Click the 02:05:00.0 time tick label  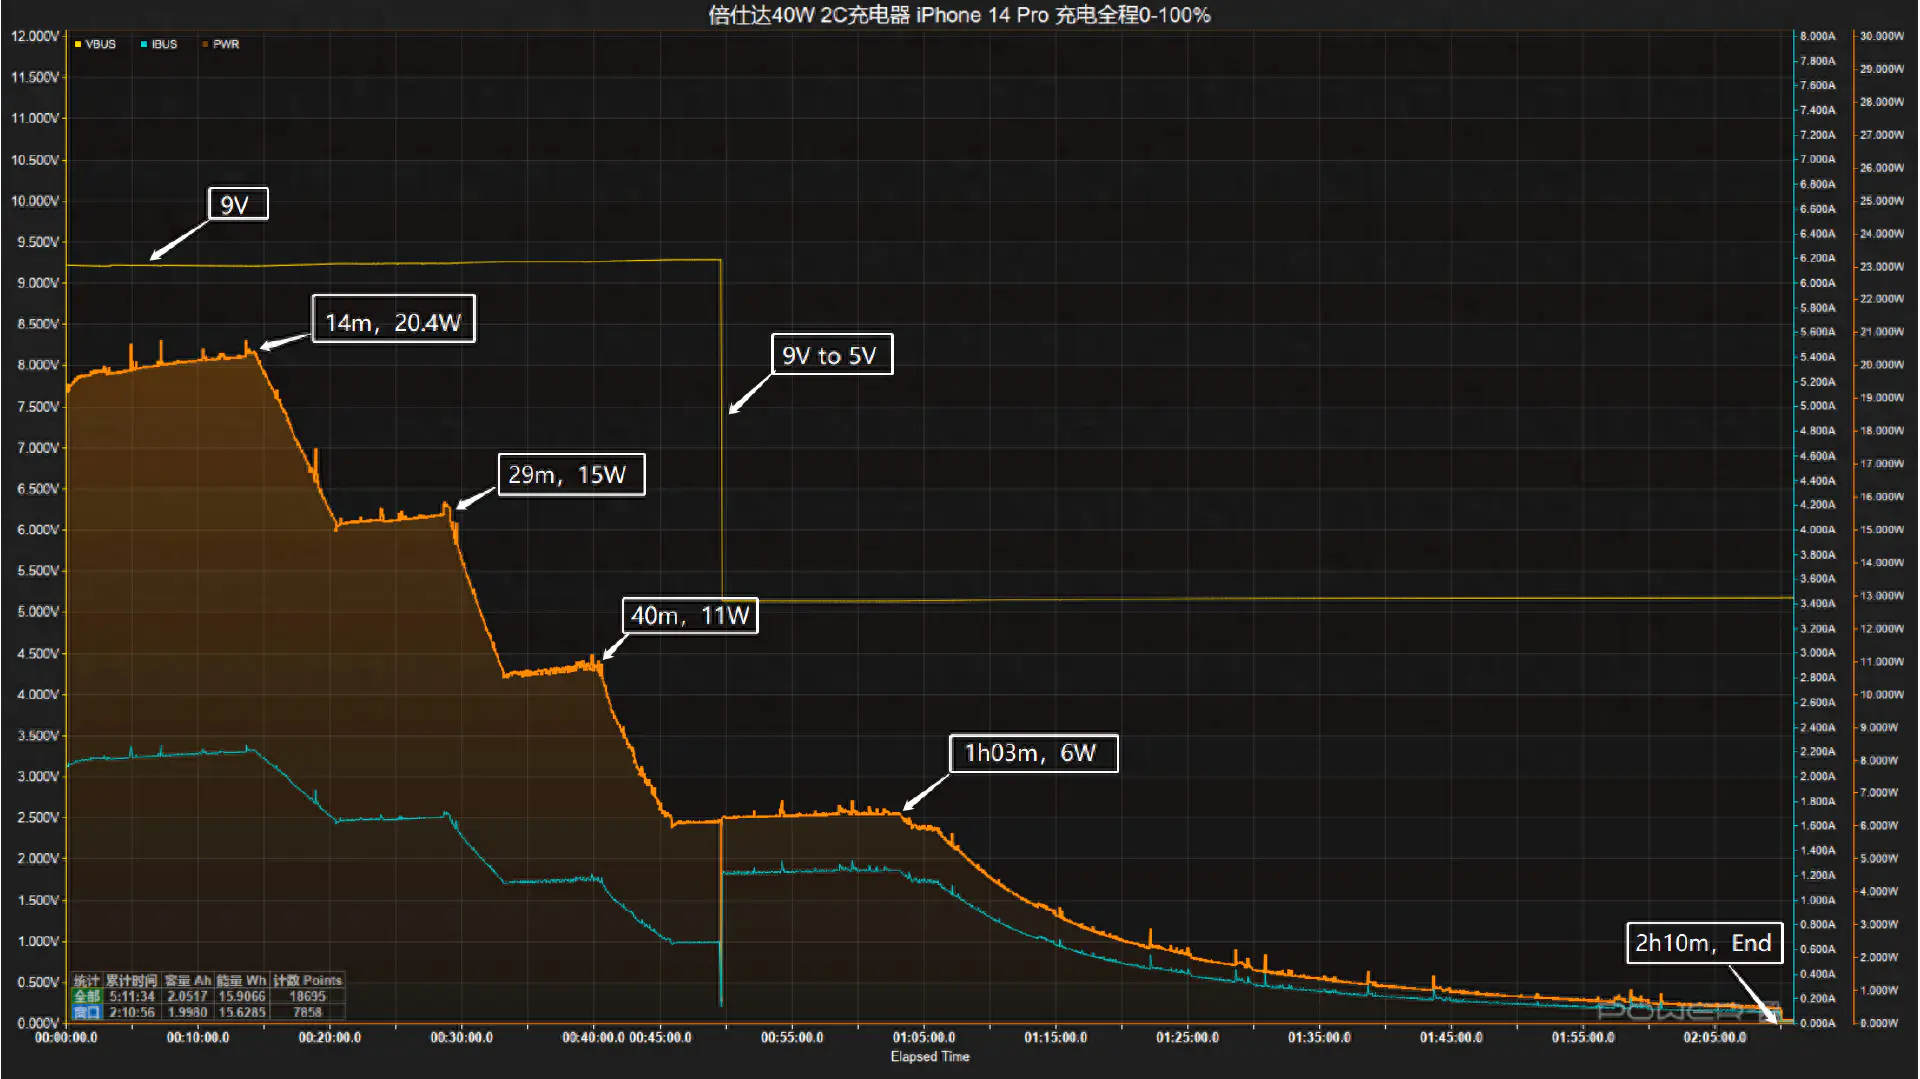click(x=1715, y=1037)
